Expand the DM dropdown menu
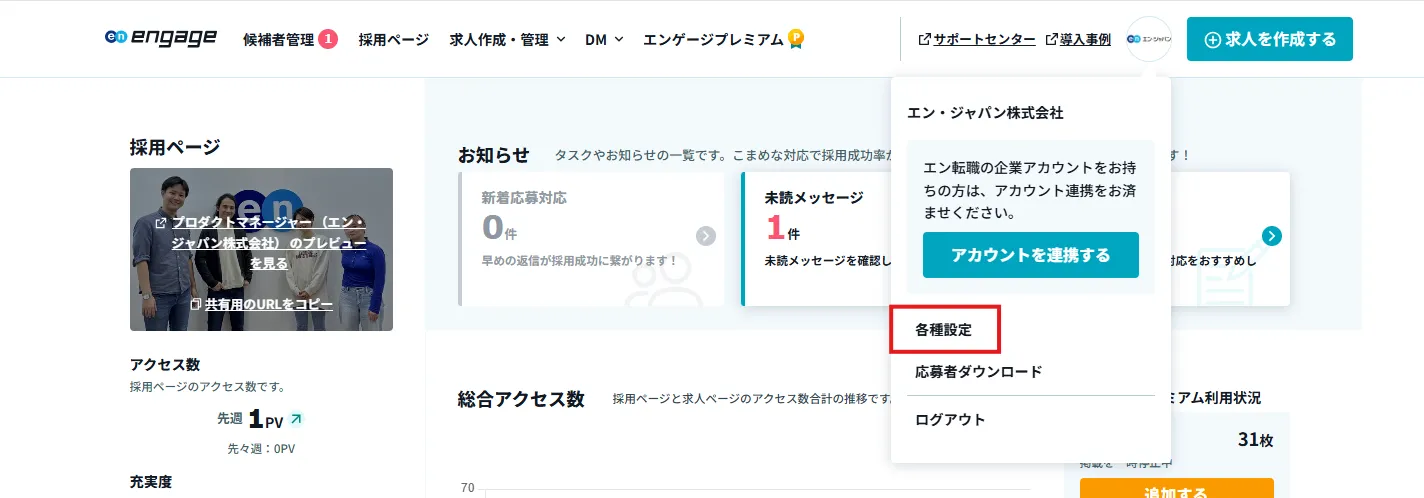Image resolution: width=1424 pixels, height=498 pixels. tap(604, 39)
